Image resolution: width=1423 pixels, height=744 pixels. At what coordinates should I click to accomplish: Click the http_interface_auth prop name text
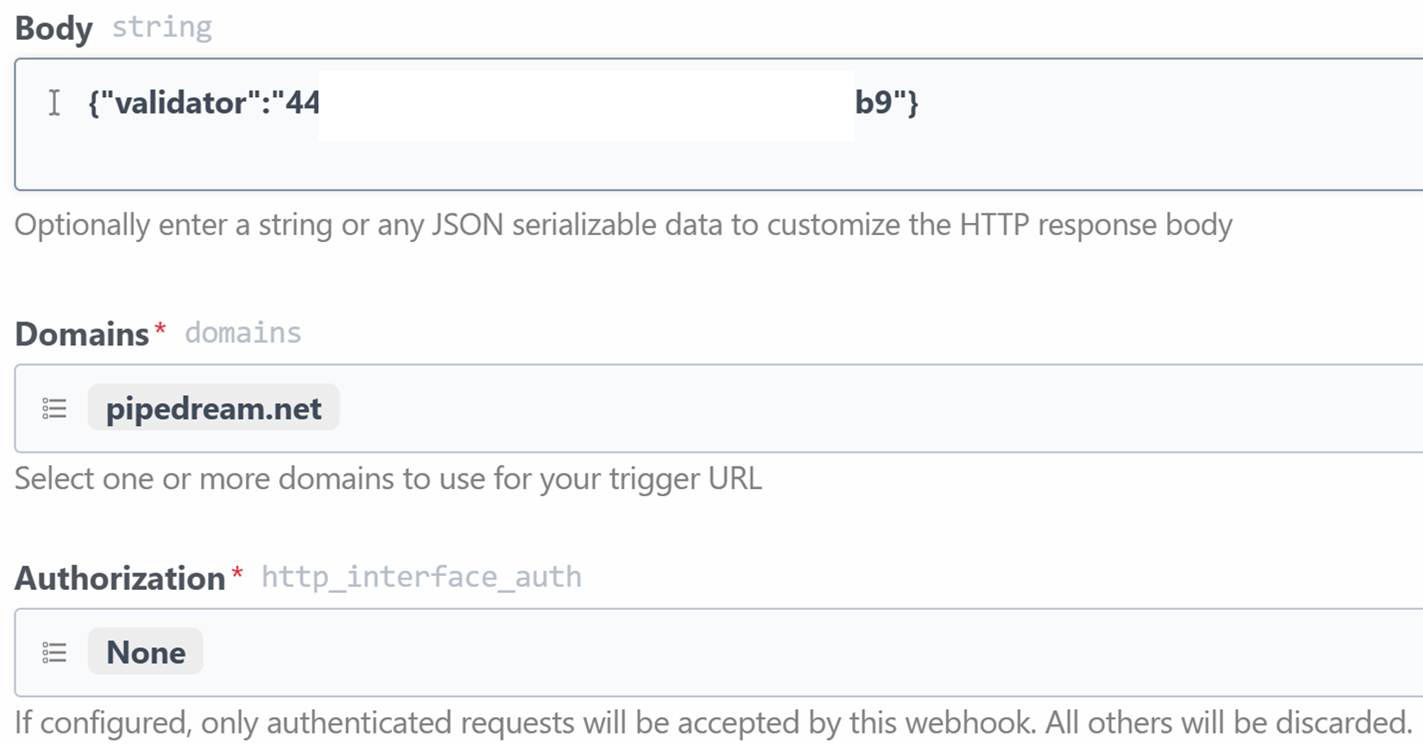[421, 576]
